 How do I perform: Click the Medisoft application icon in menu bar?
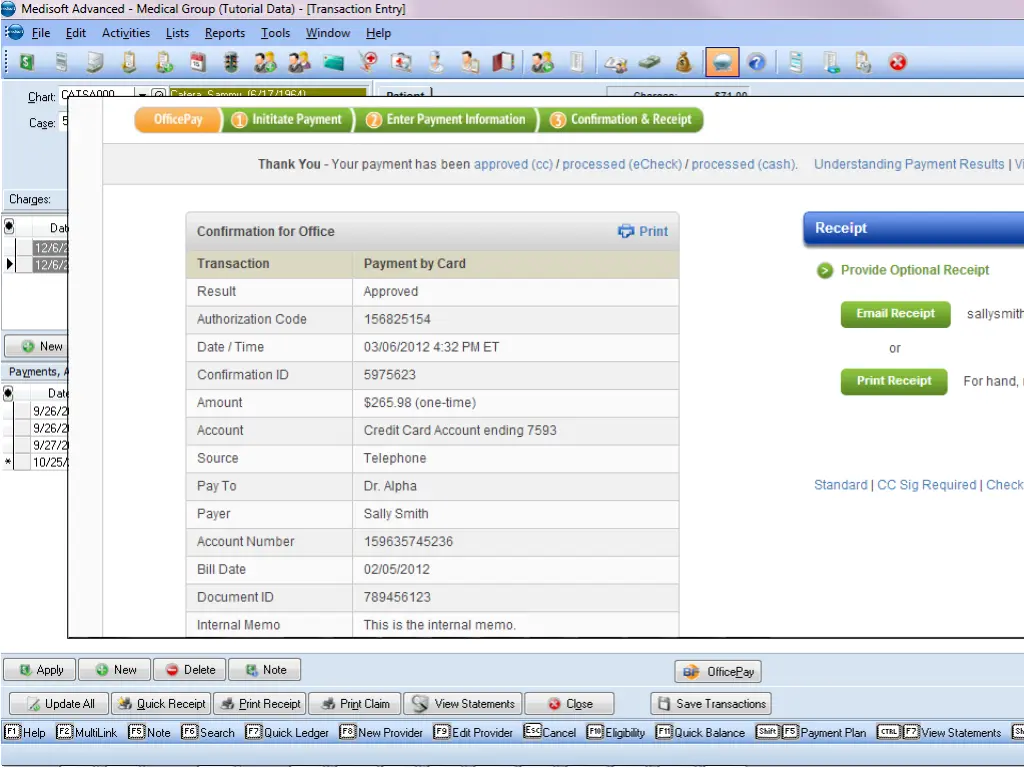[14, 33]
